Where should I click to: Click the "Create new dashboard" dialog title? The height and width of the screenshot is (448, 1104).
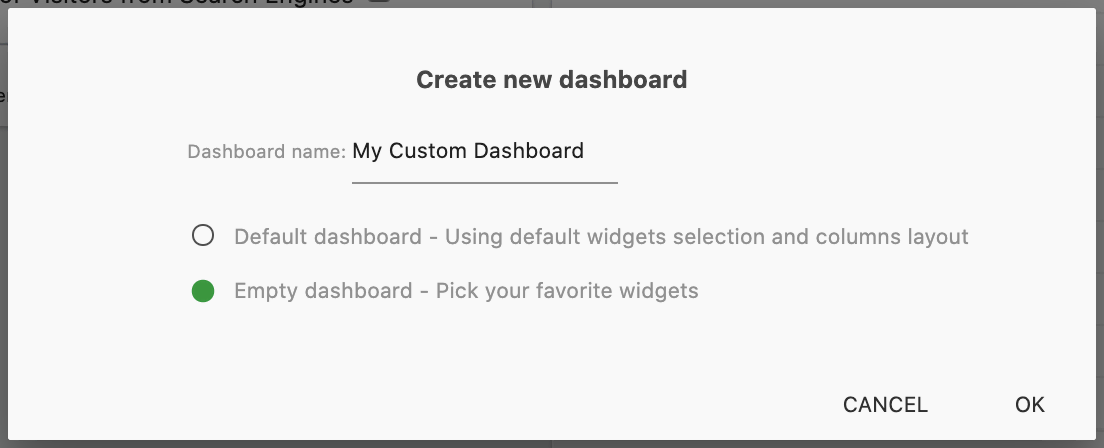coord(551,80)
